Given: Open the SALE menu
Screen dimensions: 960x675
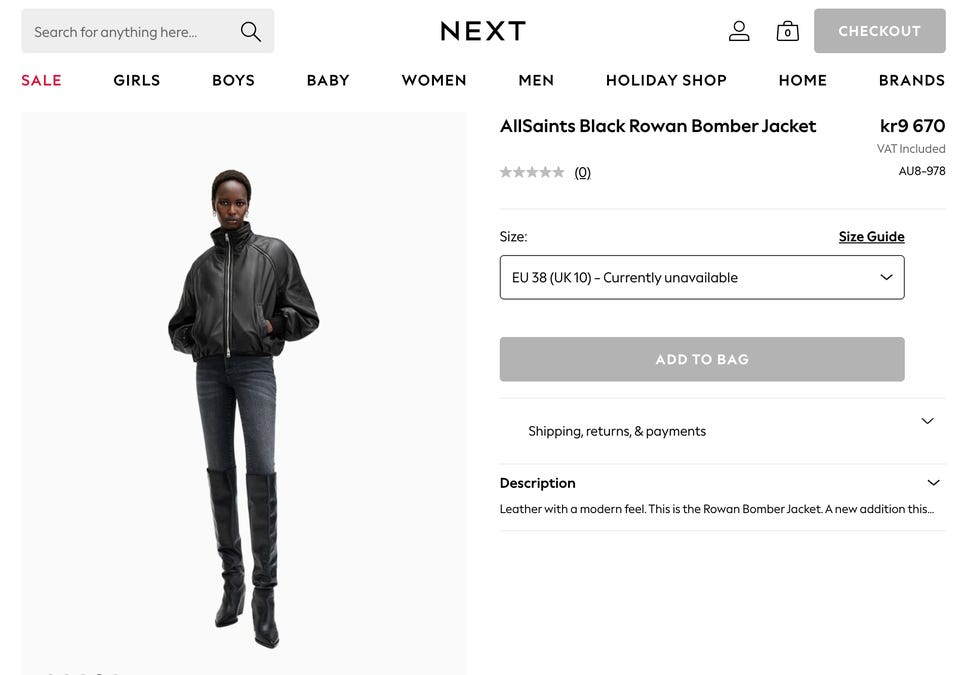Looking at the screenshot, I should pos(41,80).
